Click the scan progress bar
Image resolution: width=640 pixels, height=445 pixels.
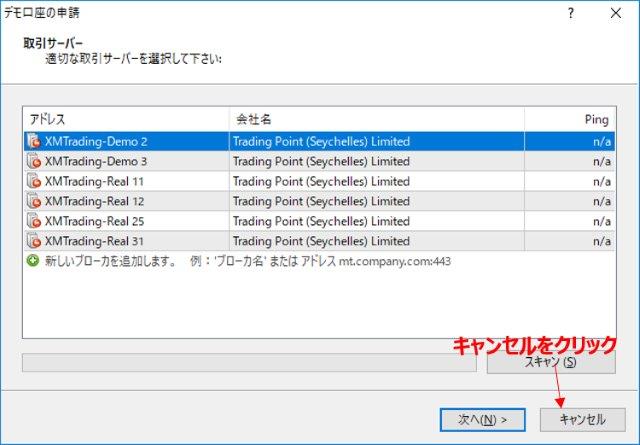point(249,362)
